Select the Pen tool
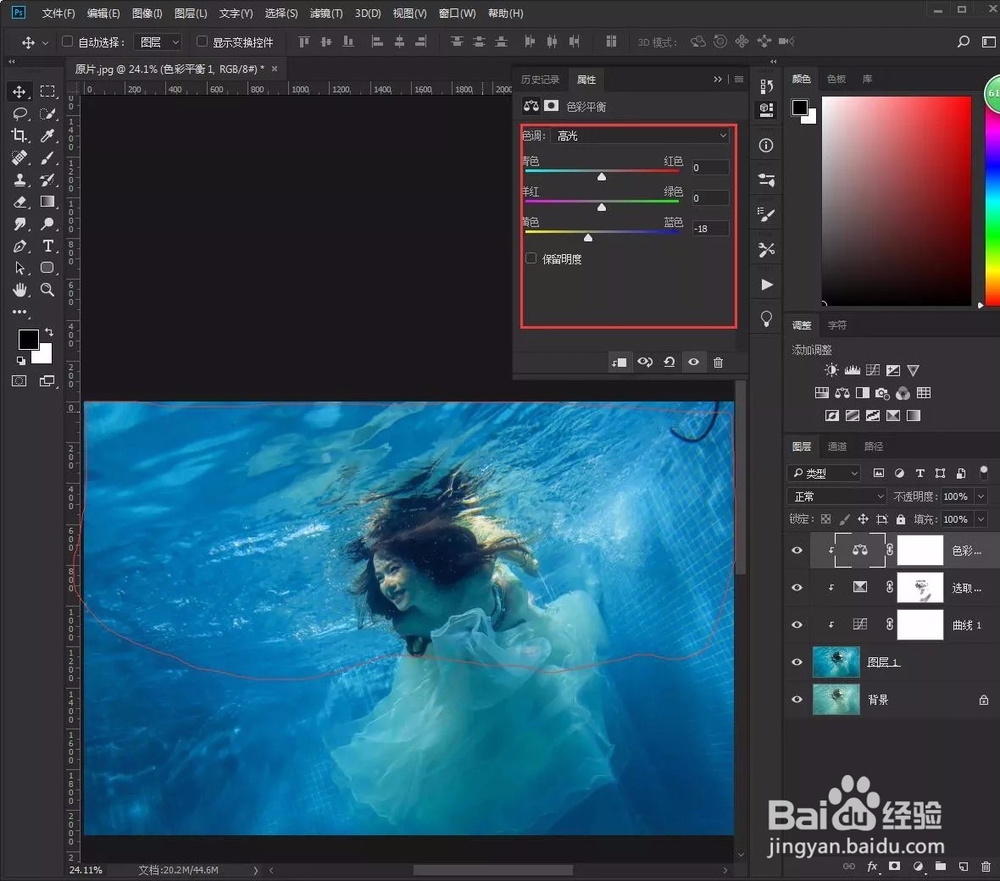 [x=19, y=246]
